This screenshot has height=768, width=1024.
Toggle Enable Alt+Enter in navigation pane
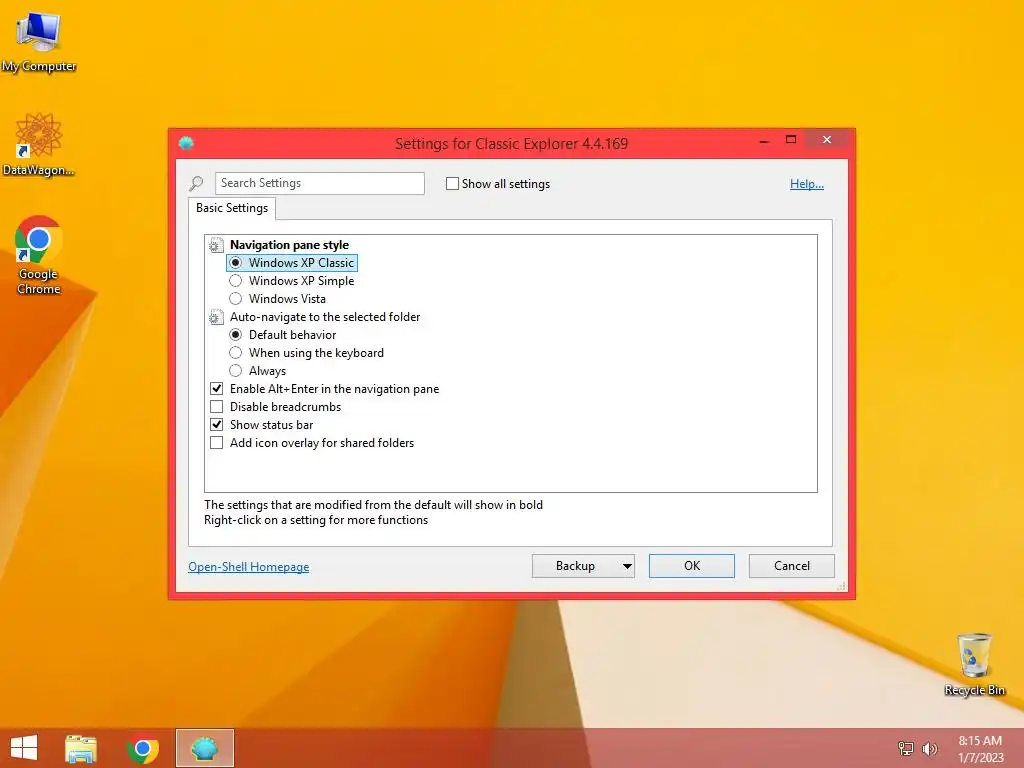(217, 389)
